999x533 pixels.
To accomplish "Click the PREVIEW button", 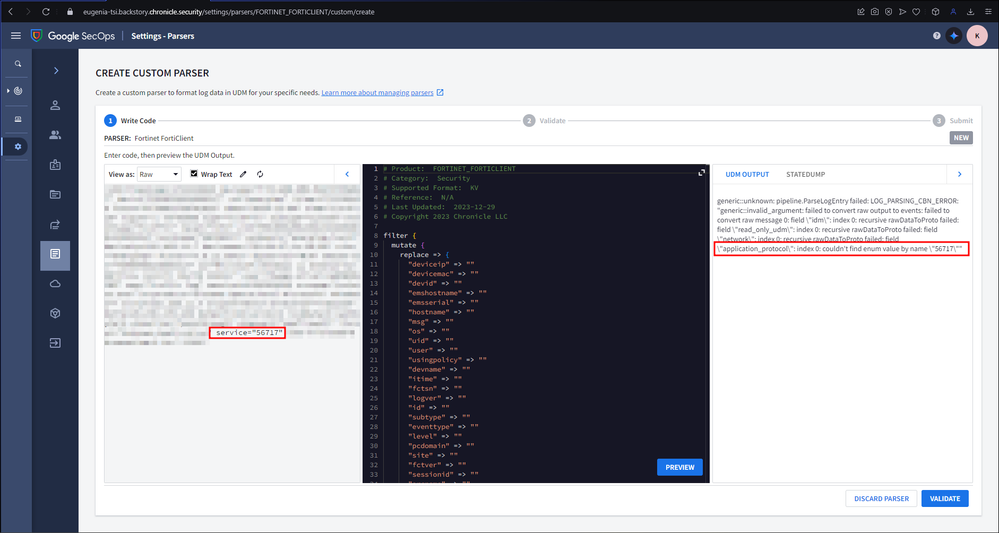I will point(680,467).
